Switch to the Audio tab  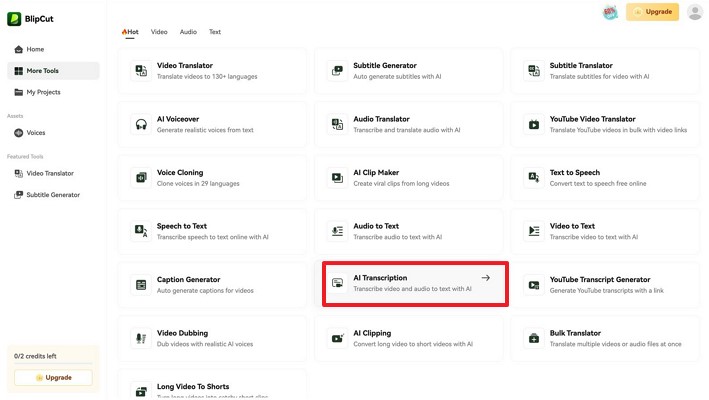tap(188, 32)
